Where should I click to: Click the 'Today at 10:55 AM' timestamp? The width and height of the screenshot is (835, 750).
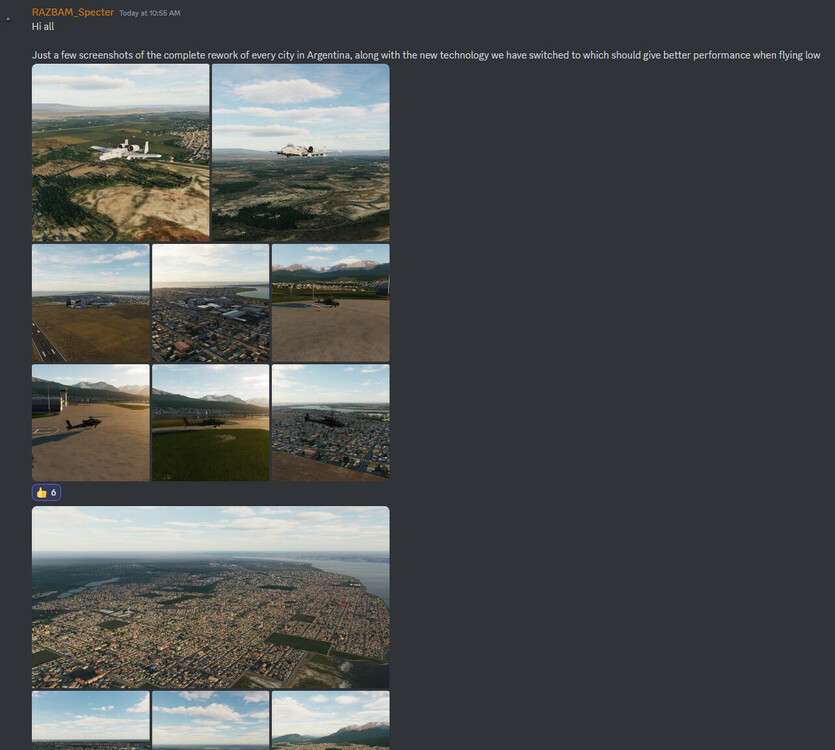tap(150, 13)
